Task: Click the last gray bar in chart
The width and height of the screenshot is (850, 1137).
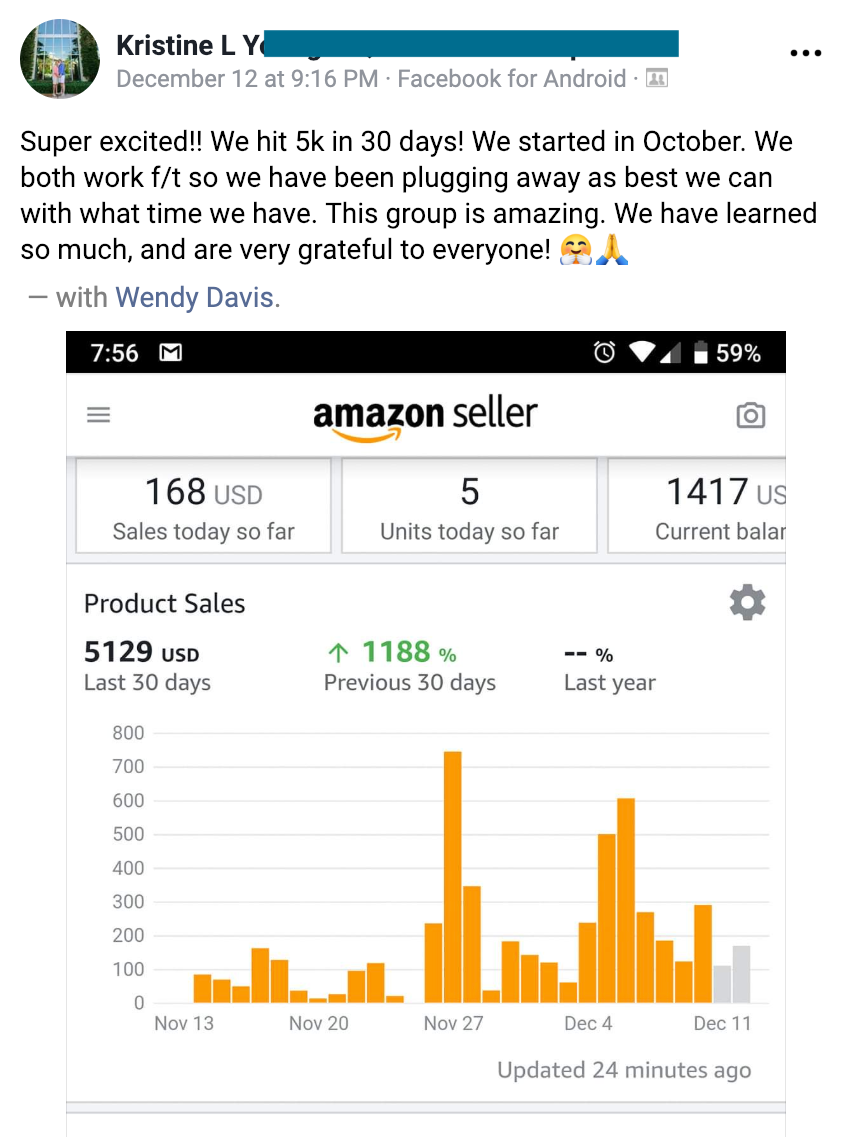Action: (741, 974)
